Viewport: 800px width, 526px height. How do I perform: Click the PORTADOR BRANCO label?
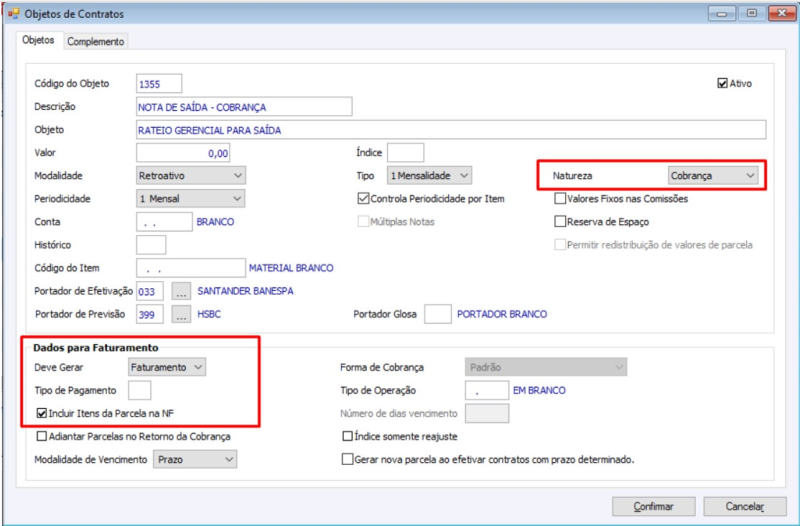502,314
